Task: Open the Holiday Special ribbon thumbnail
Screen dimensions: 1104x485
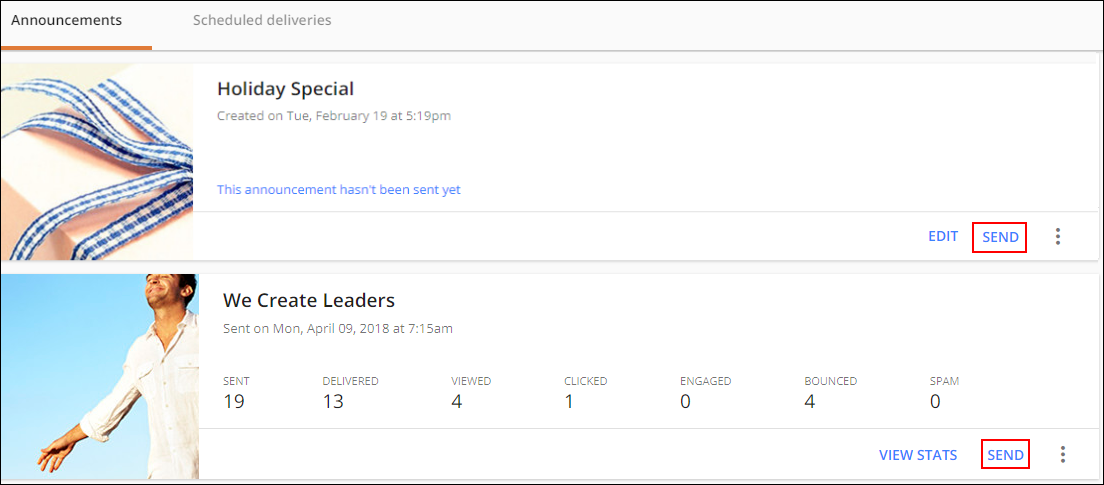Action: pos(97,162)
